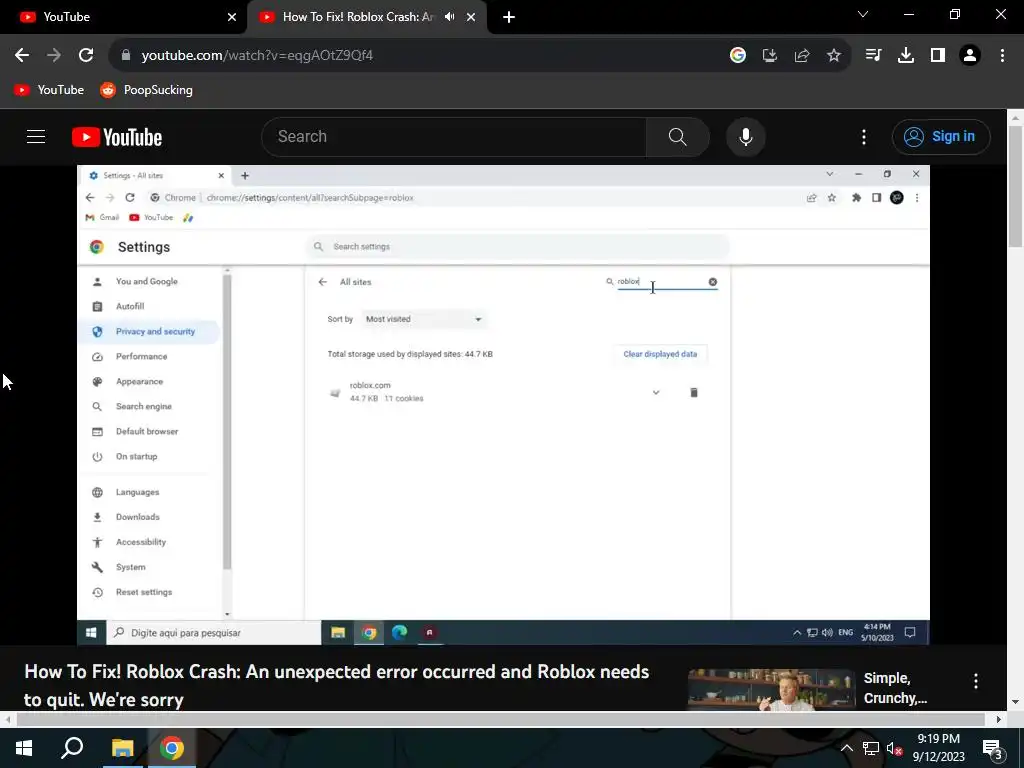1024x768 pixels.
Task: Open the PoopSucking bookmark
Action: click(x=146, y=90)
